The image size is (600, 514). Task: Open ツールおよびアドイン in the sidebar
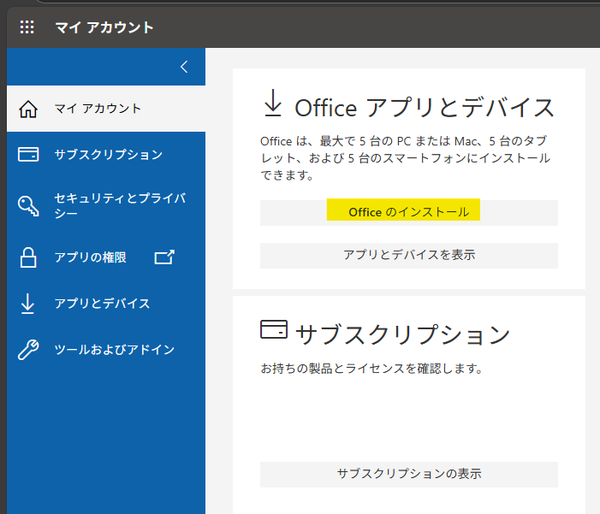pyautogui.click(x=114, y=350)
